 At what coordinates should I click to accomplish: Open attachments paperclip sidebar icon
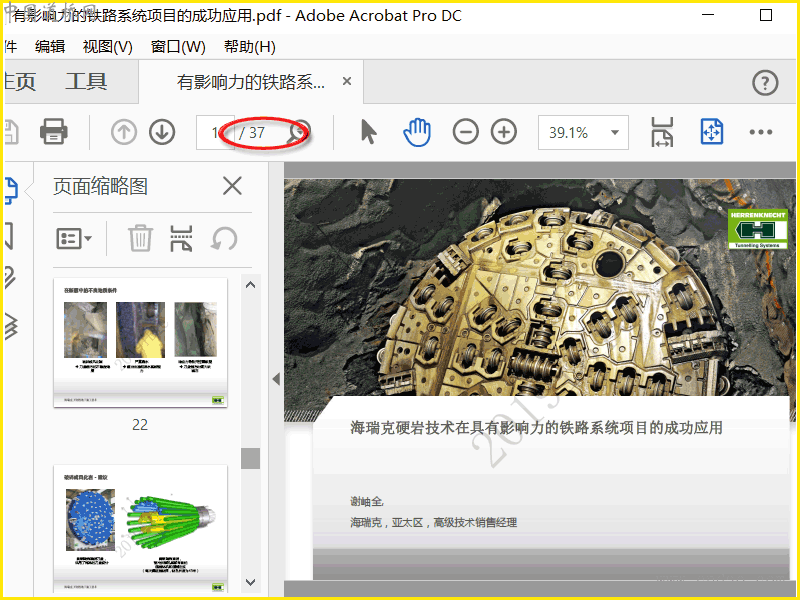tap(10, 279)
